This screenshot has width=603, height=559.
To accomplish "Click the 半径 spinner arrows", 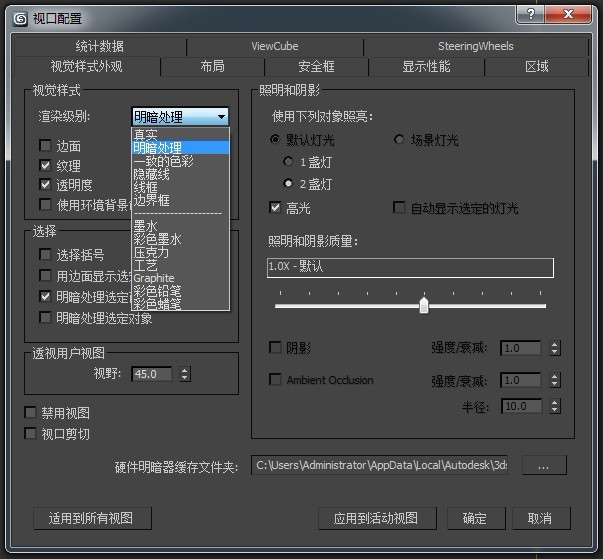I will (x=555, y=406).
